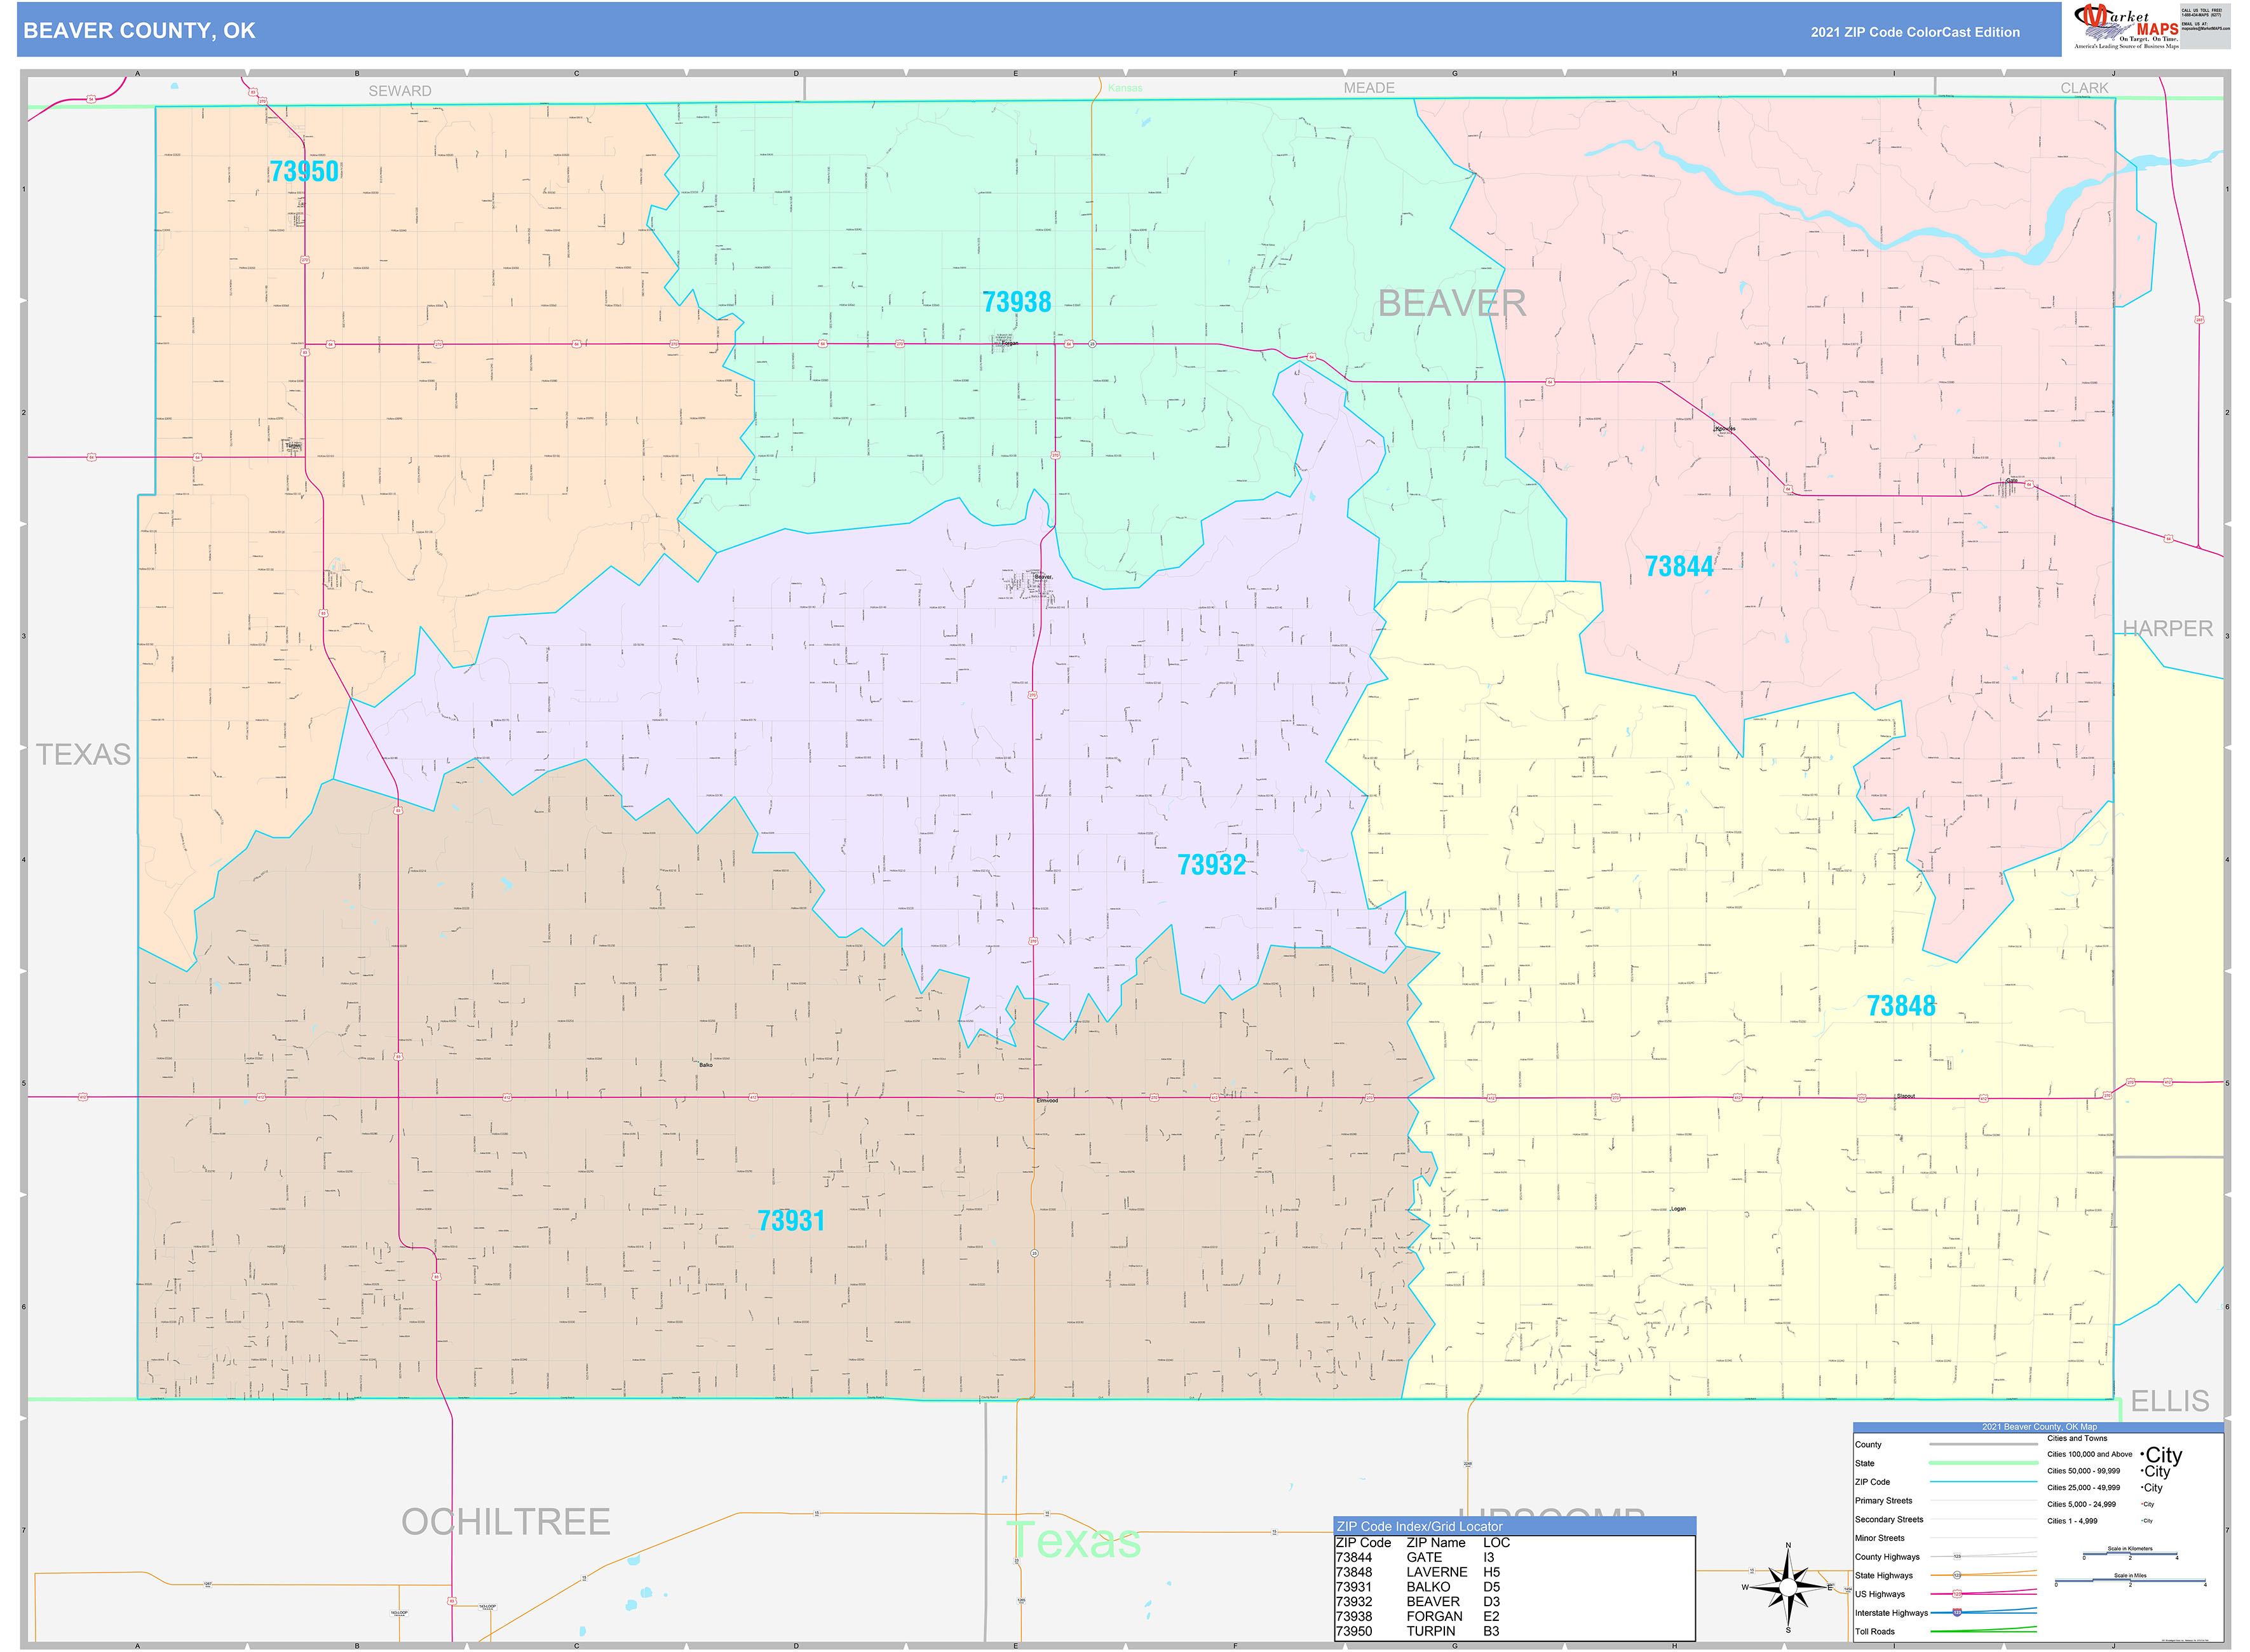
Task: Click 'Cities 1 - 4,999' in legend
Action: 2072,1521
